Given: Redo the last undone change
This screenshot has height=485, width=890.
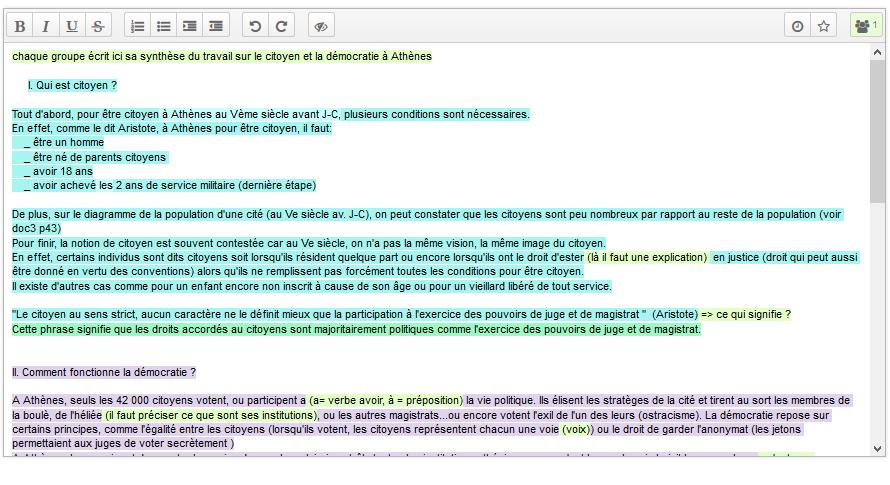Looking at the screenshot, I should [281, 26].
